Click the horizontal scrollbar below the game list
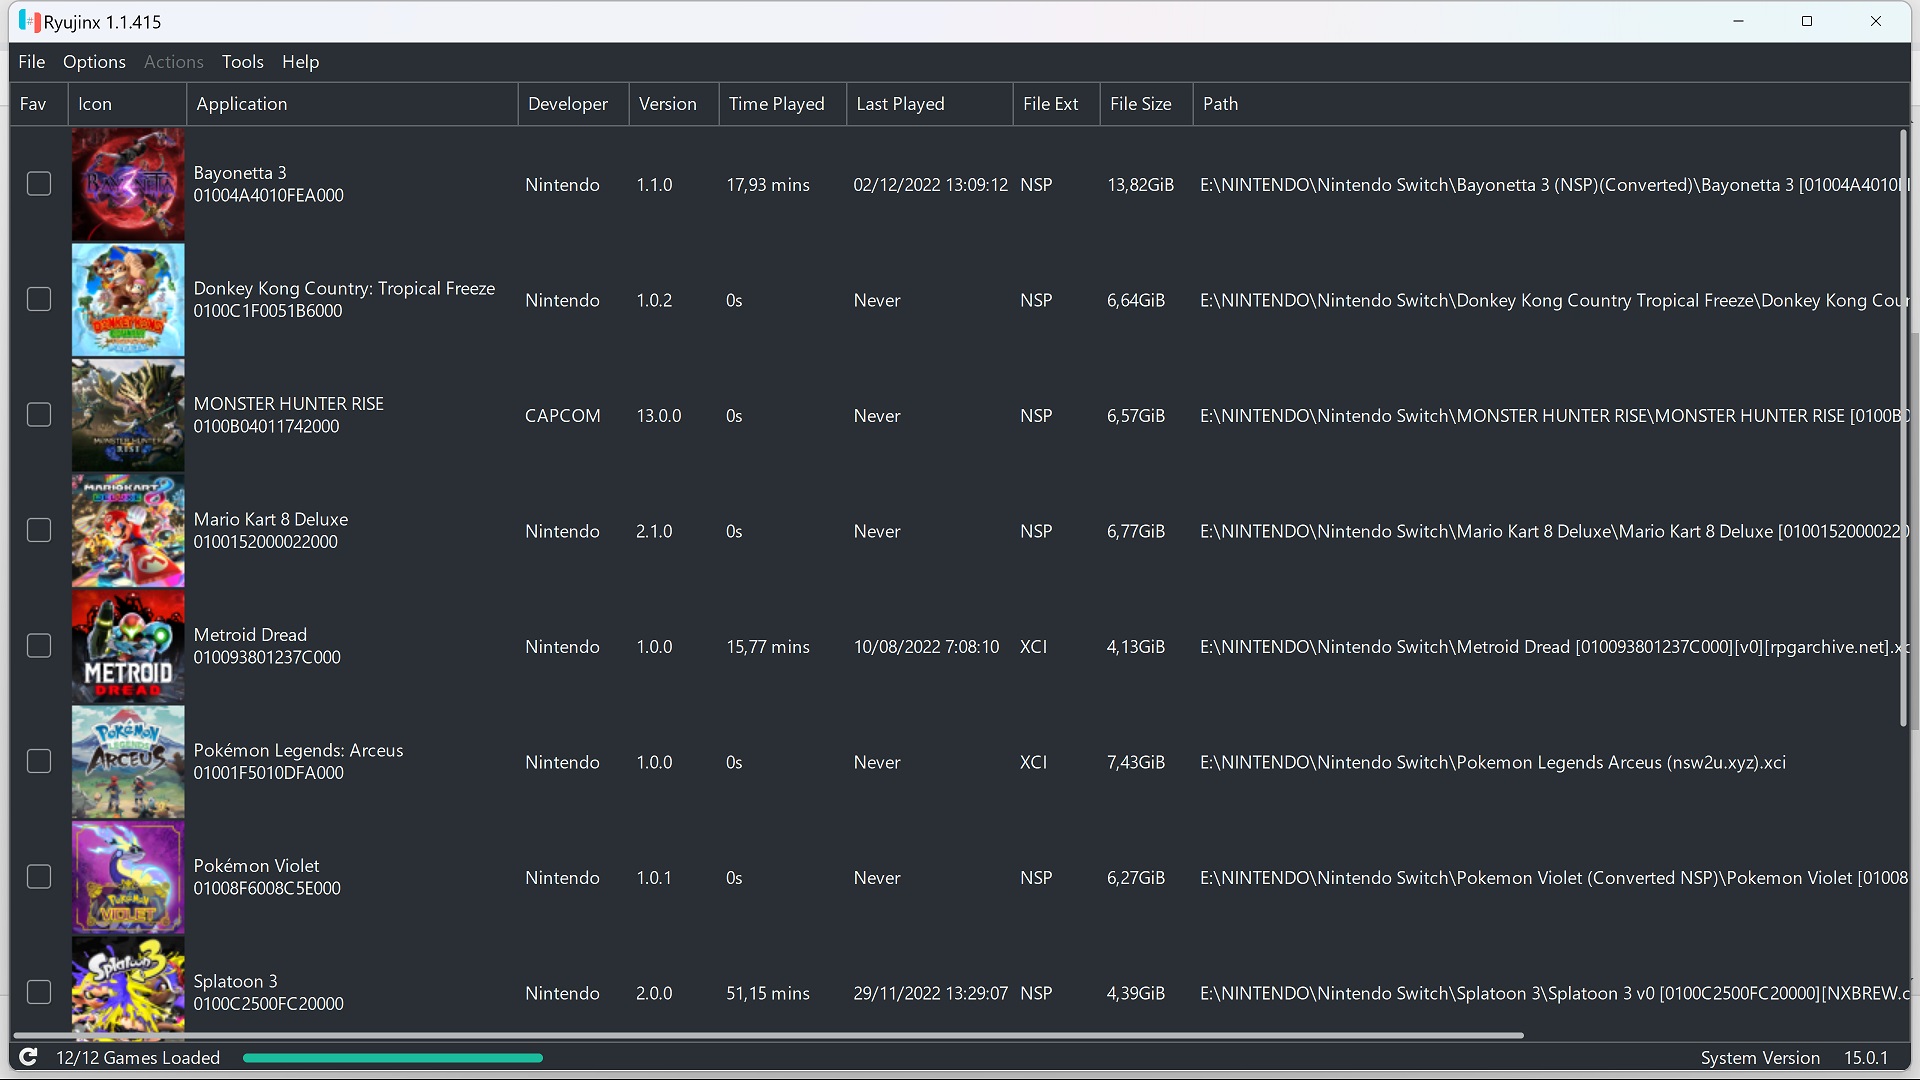Screen dimensions: 1920x1080 pyautogui.click(x=768, y=1035)
